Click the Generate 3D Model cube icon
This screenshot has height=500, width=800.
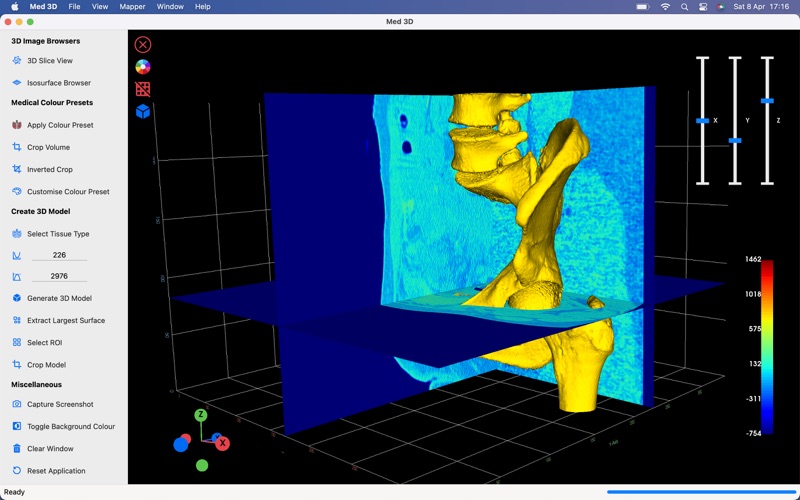pyautogui.click(x=17, y=298)
